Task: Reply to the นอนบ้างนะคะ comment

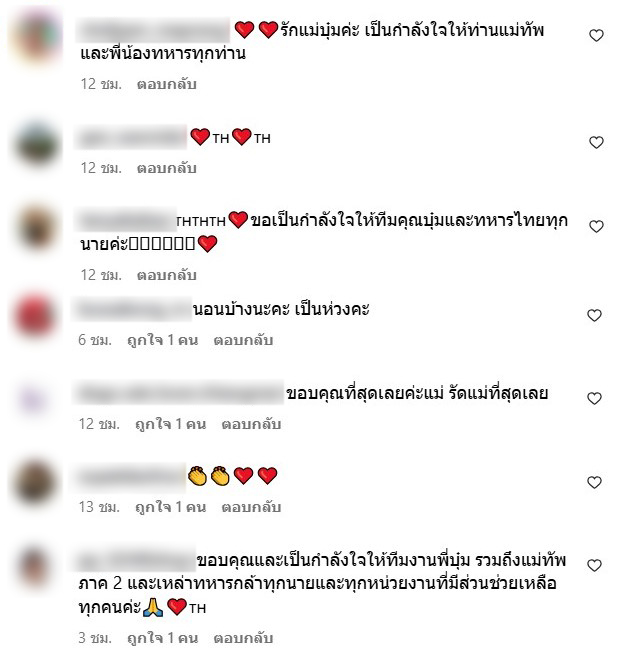Action: point(243,340)
